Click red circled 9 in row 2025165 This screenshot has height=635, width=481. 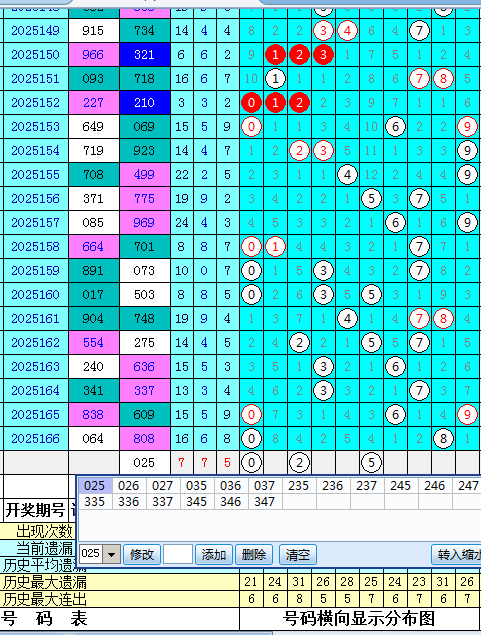467,415
